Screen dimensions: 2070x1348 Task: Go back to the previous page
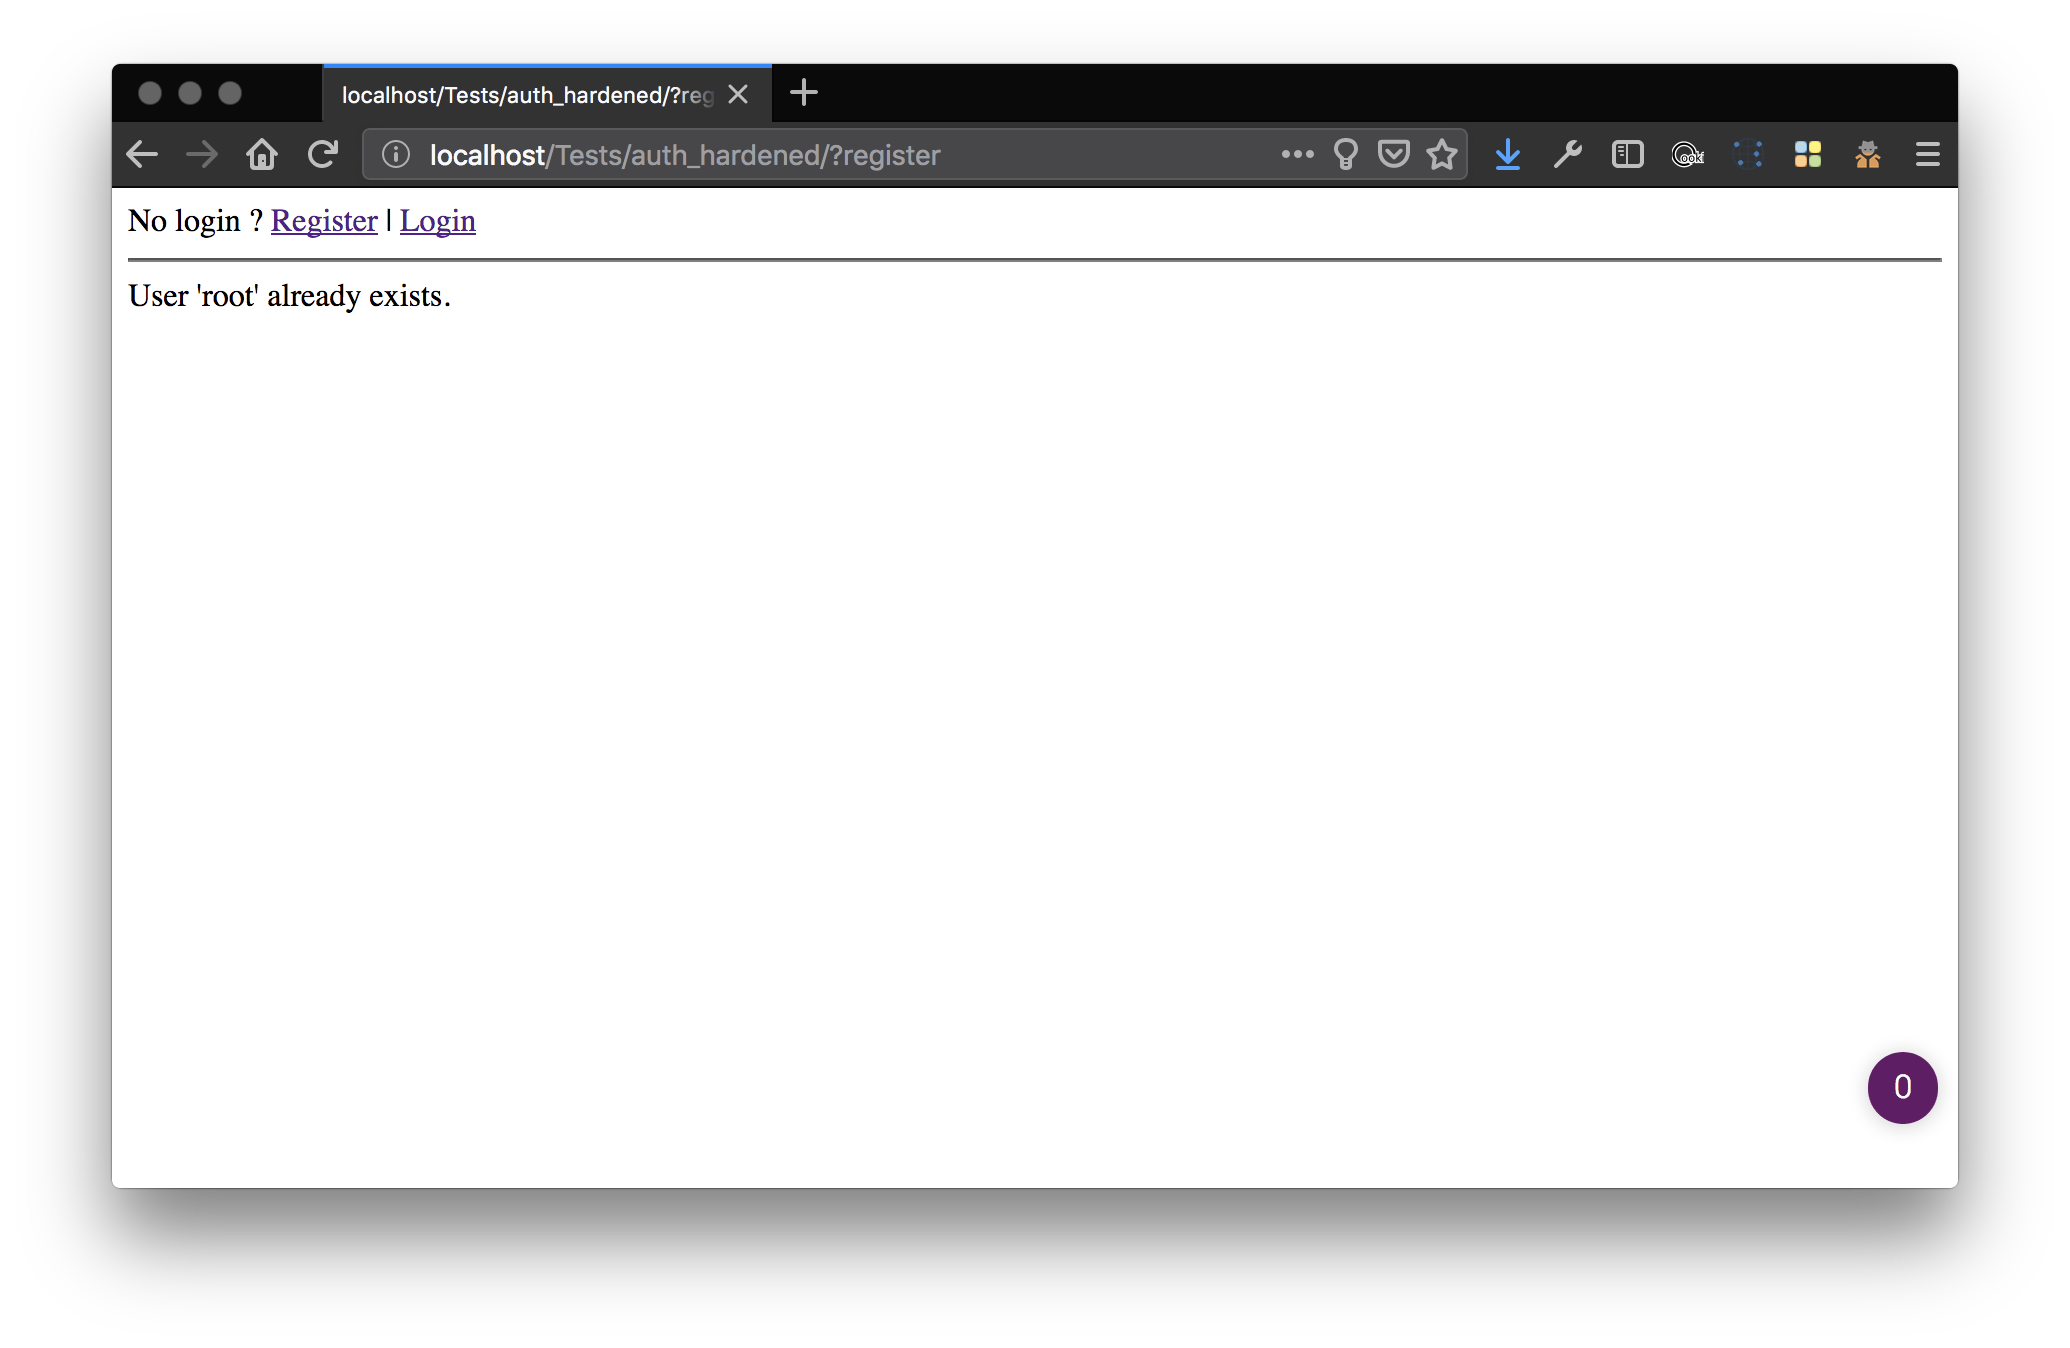point(142,155)
